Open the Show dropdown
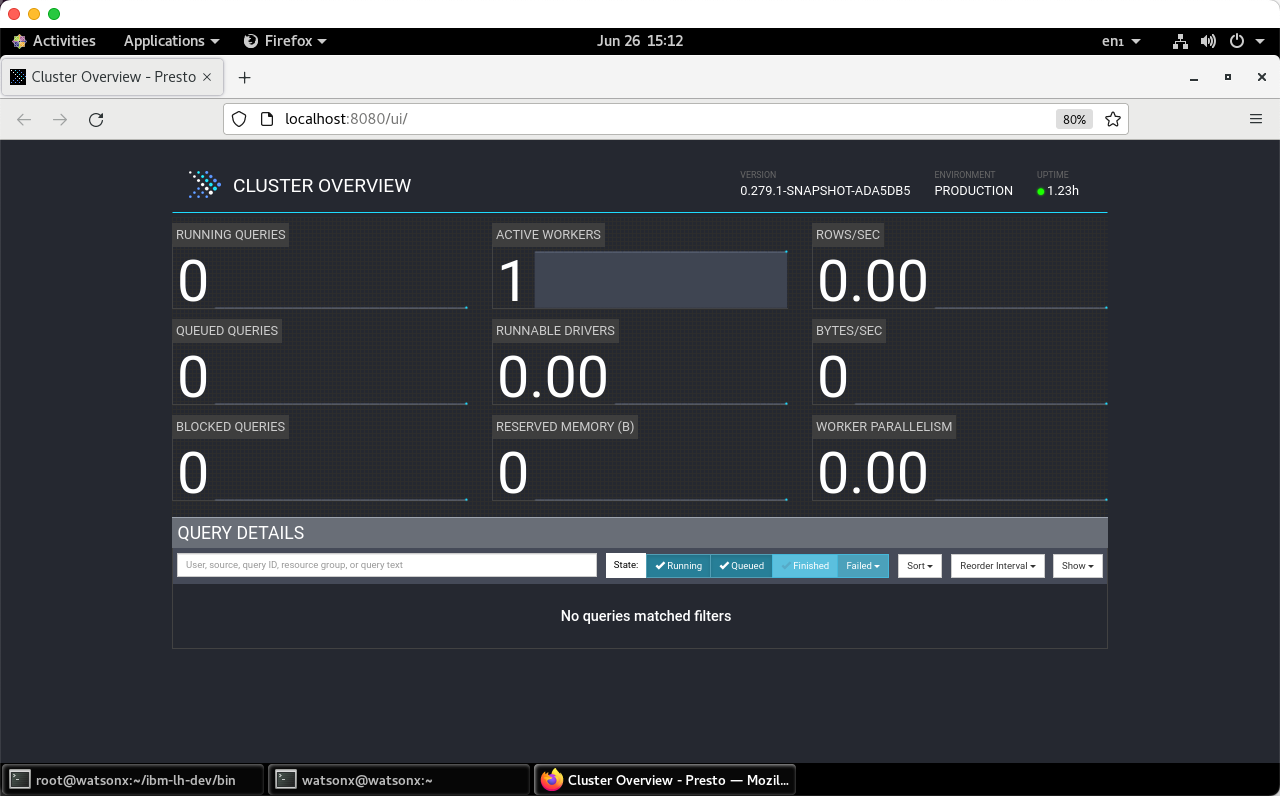1280x796 pixels. pos(1077,566)
